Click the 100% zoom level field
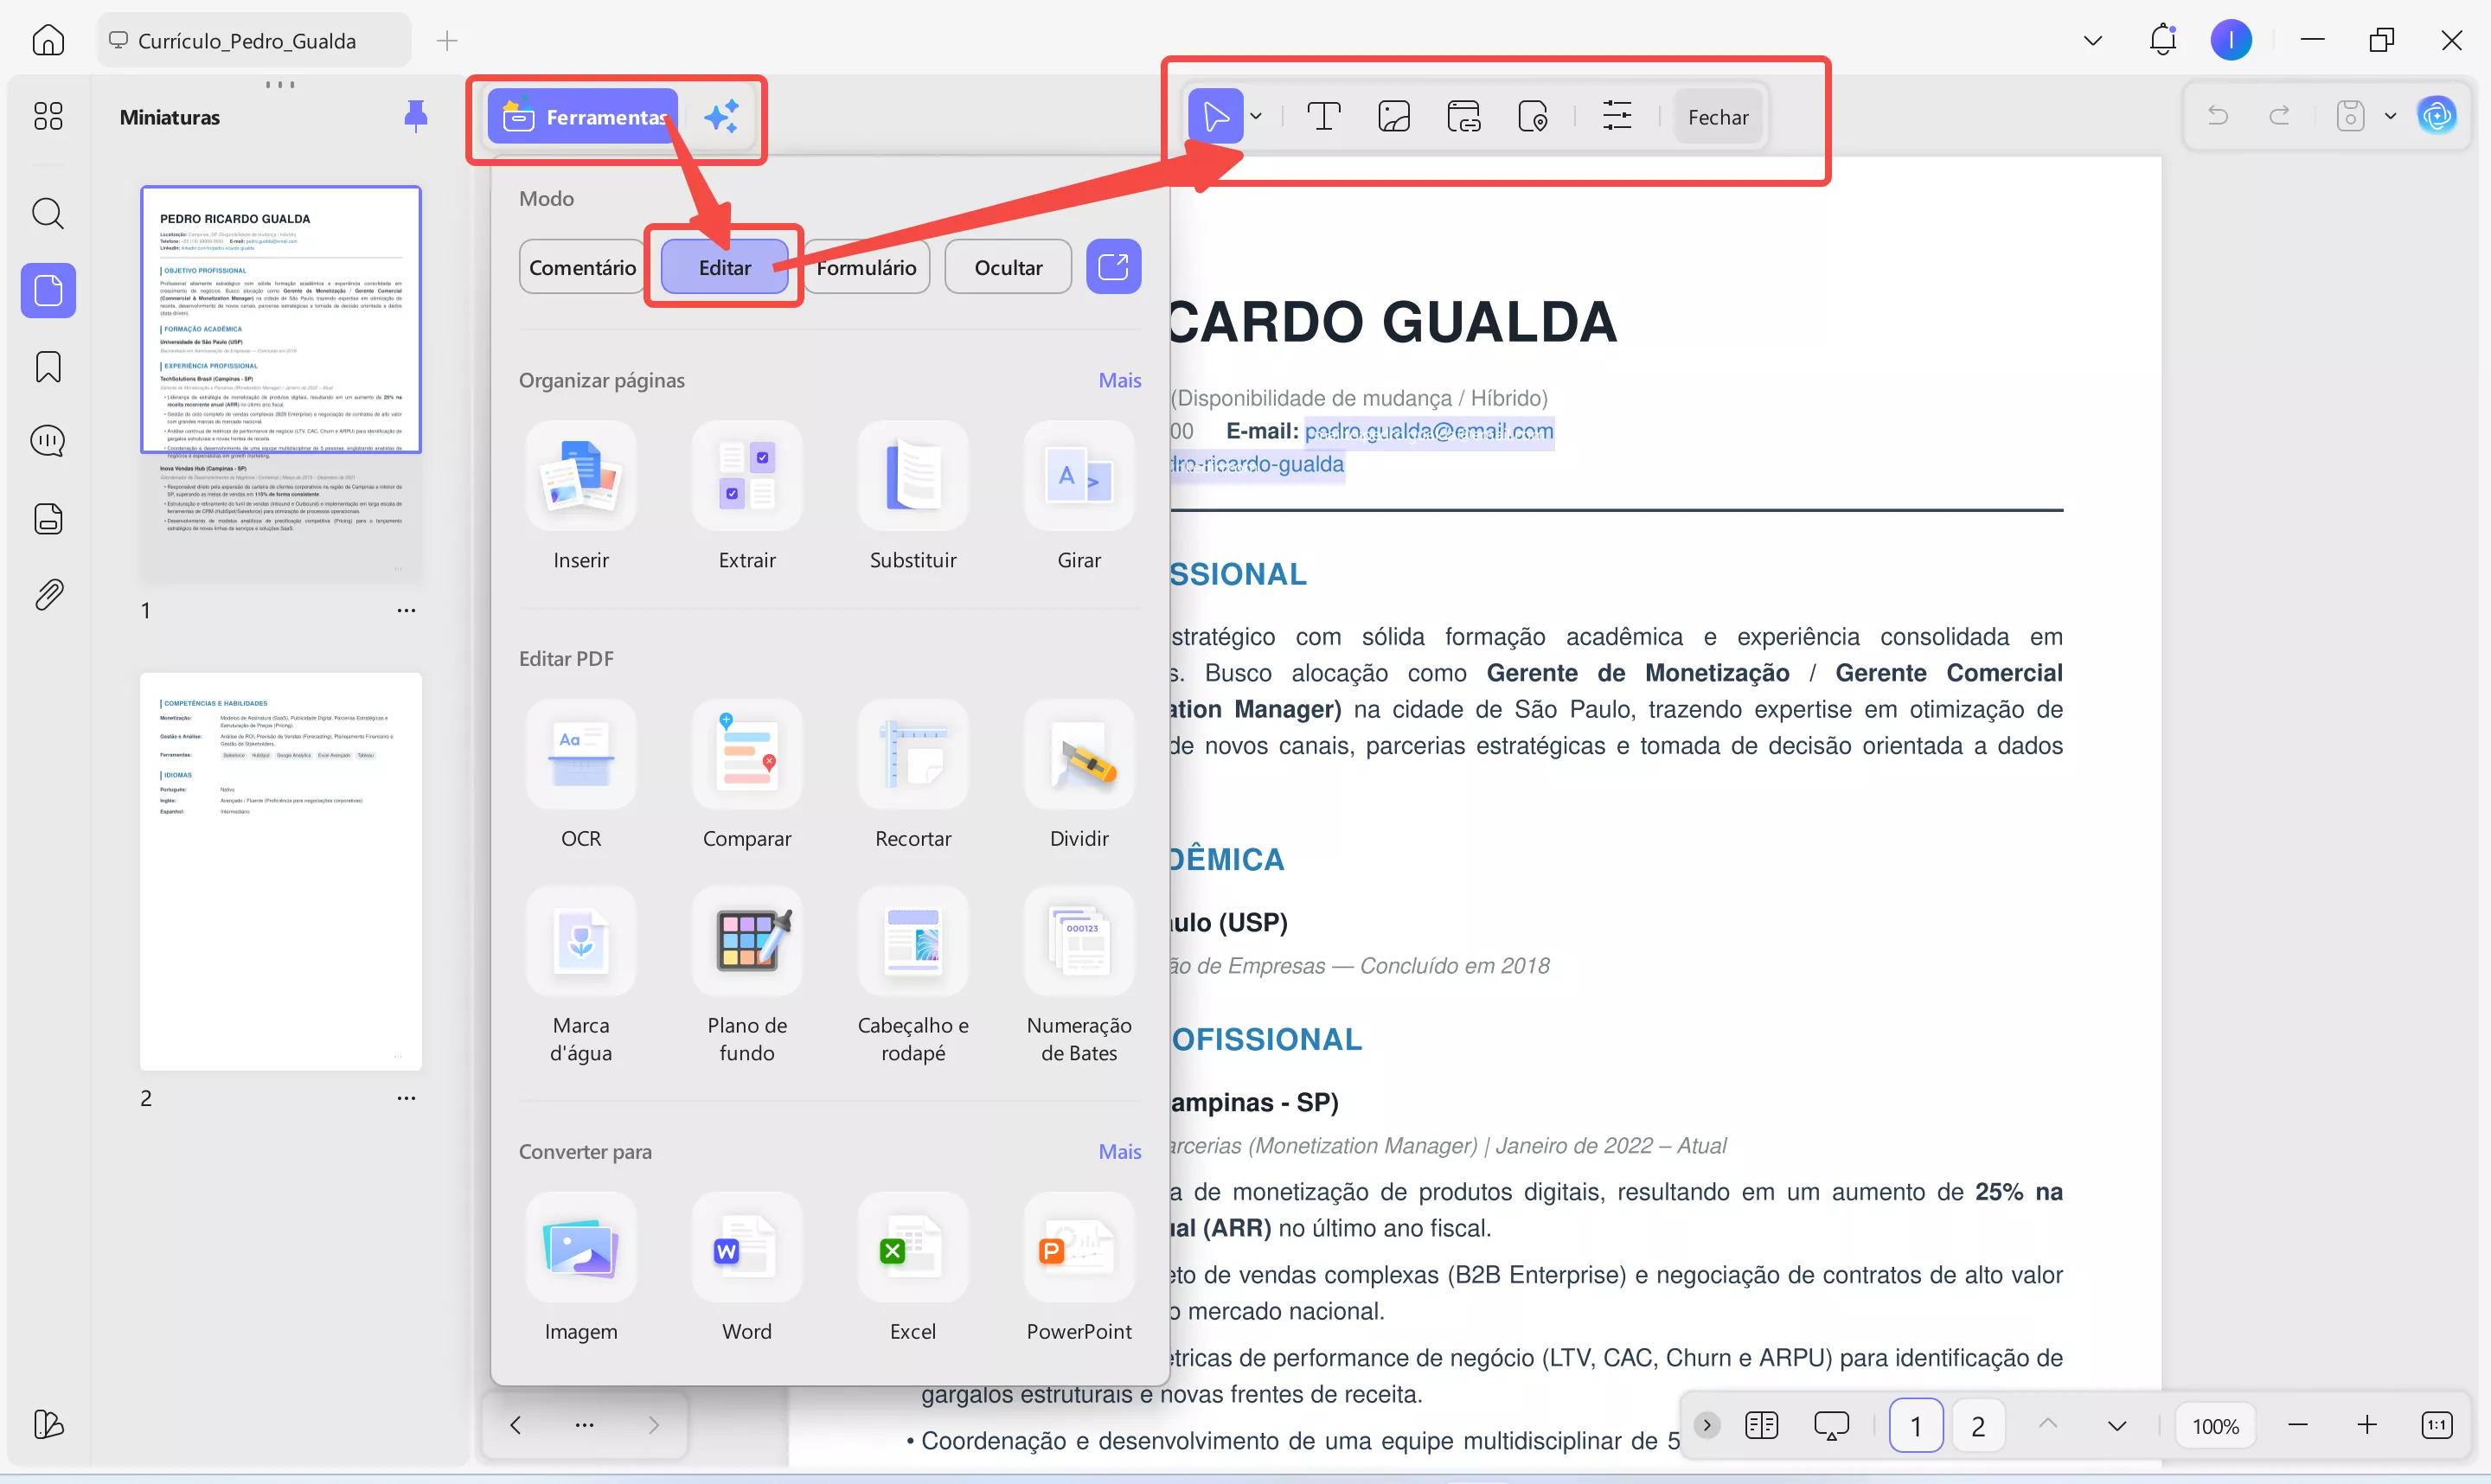2491x1484 pixels. pyautogui.click(x=2215, y=1425)
